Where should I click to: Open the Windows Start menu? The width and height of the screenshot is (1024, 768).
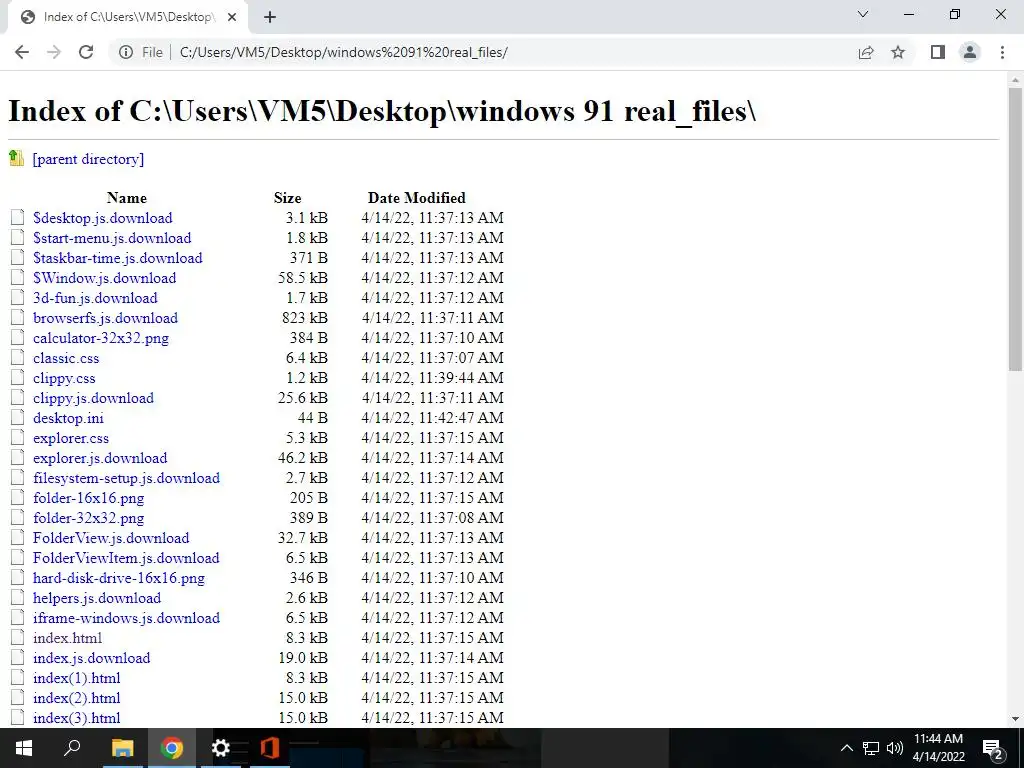[24, 748]
